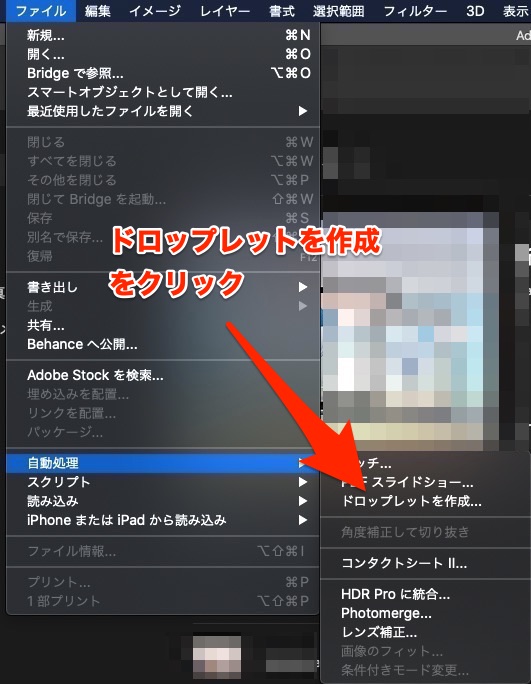Select スマートオブジェクトとして開く... entry

click(163, 92)
